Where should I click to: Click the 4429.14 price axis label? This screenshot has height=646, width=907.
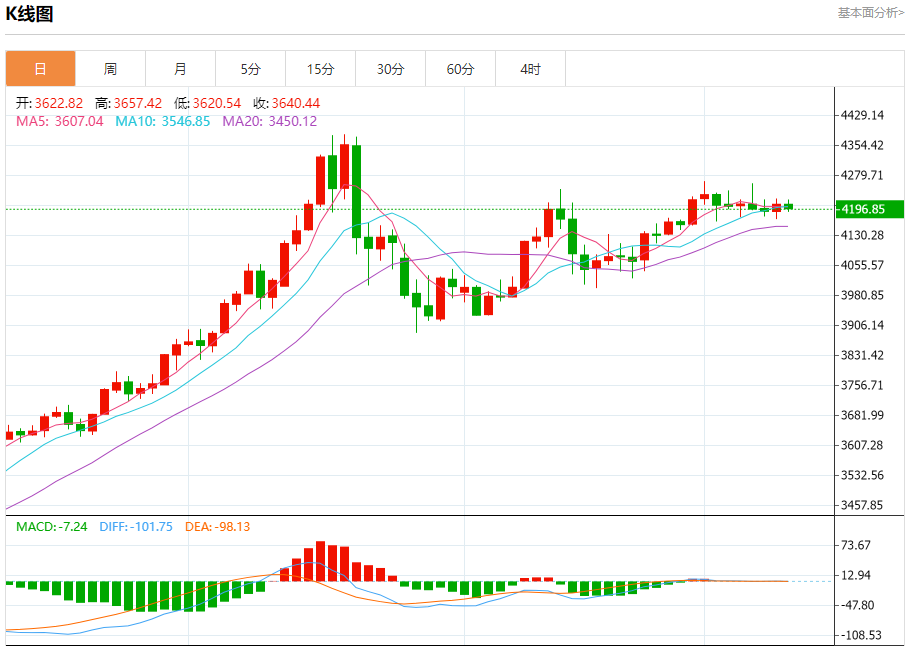[863, 115]
